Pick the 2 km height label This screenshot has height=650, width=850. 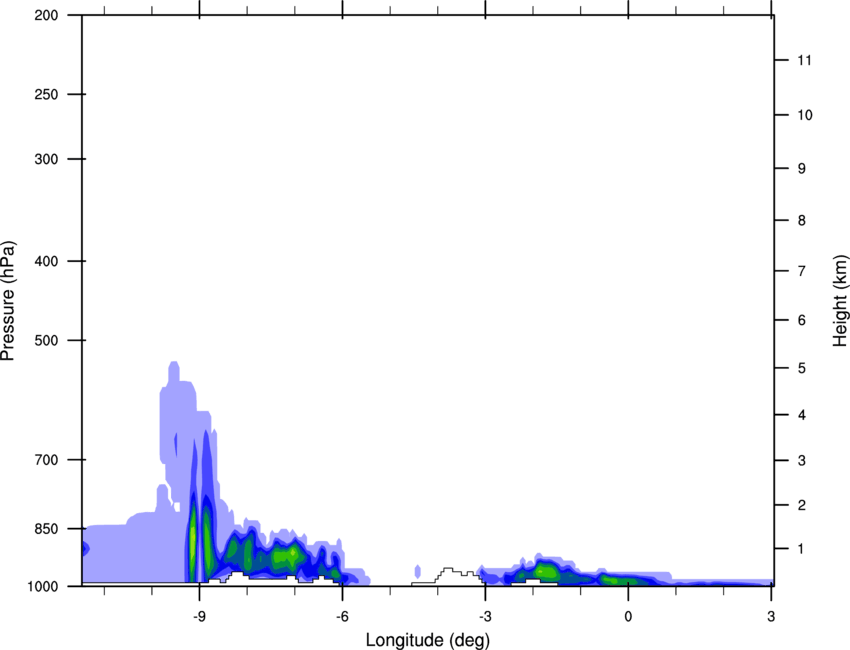(802, 505)
